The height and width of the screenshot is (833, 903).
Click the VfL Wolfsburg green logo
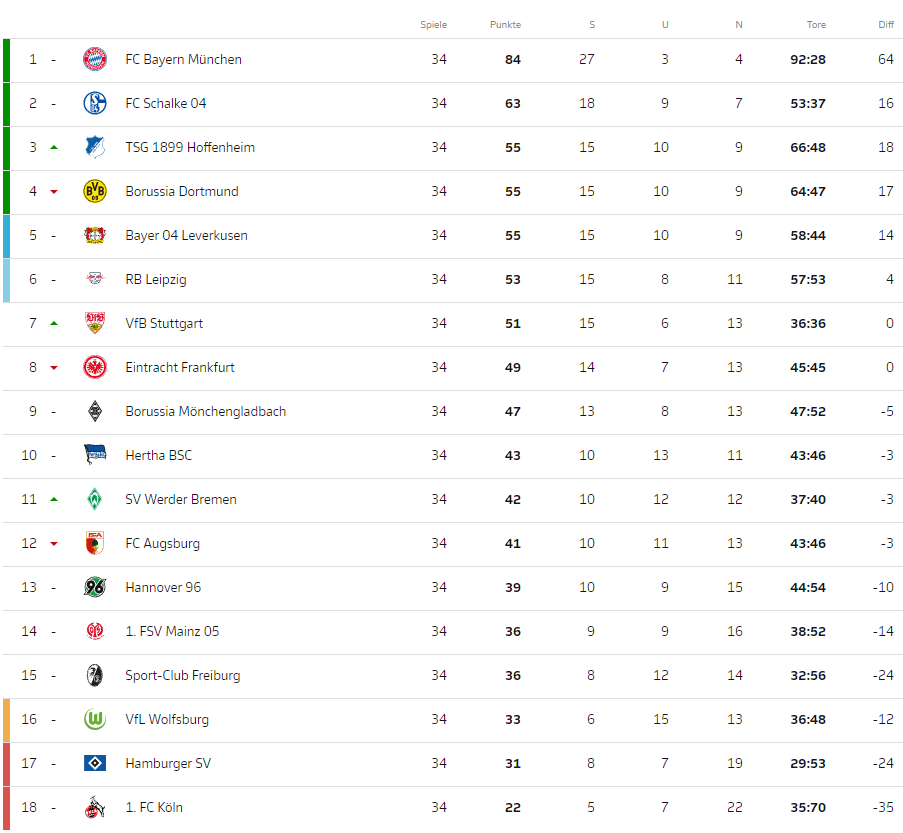coord(95,719)
